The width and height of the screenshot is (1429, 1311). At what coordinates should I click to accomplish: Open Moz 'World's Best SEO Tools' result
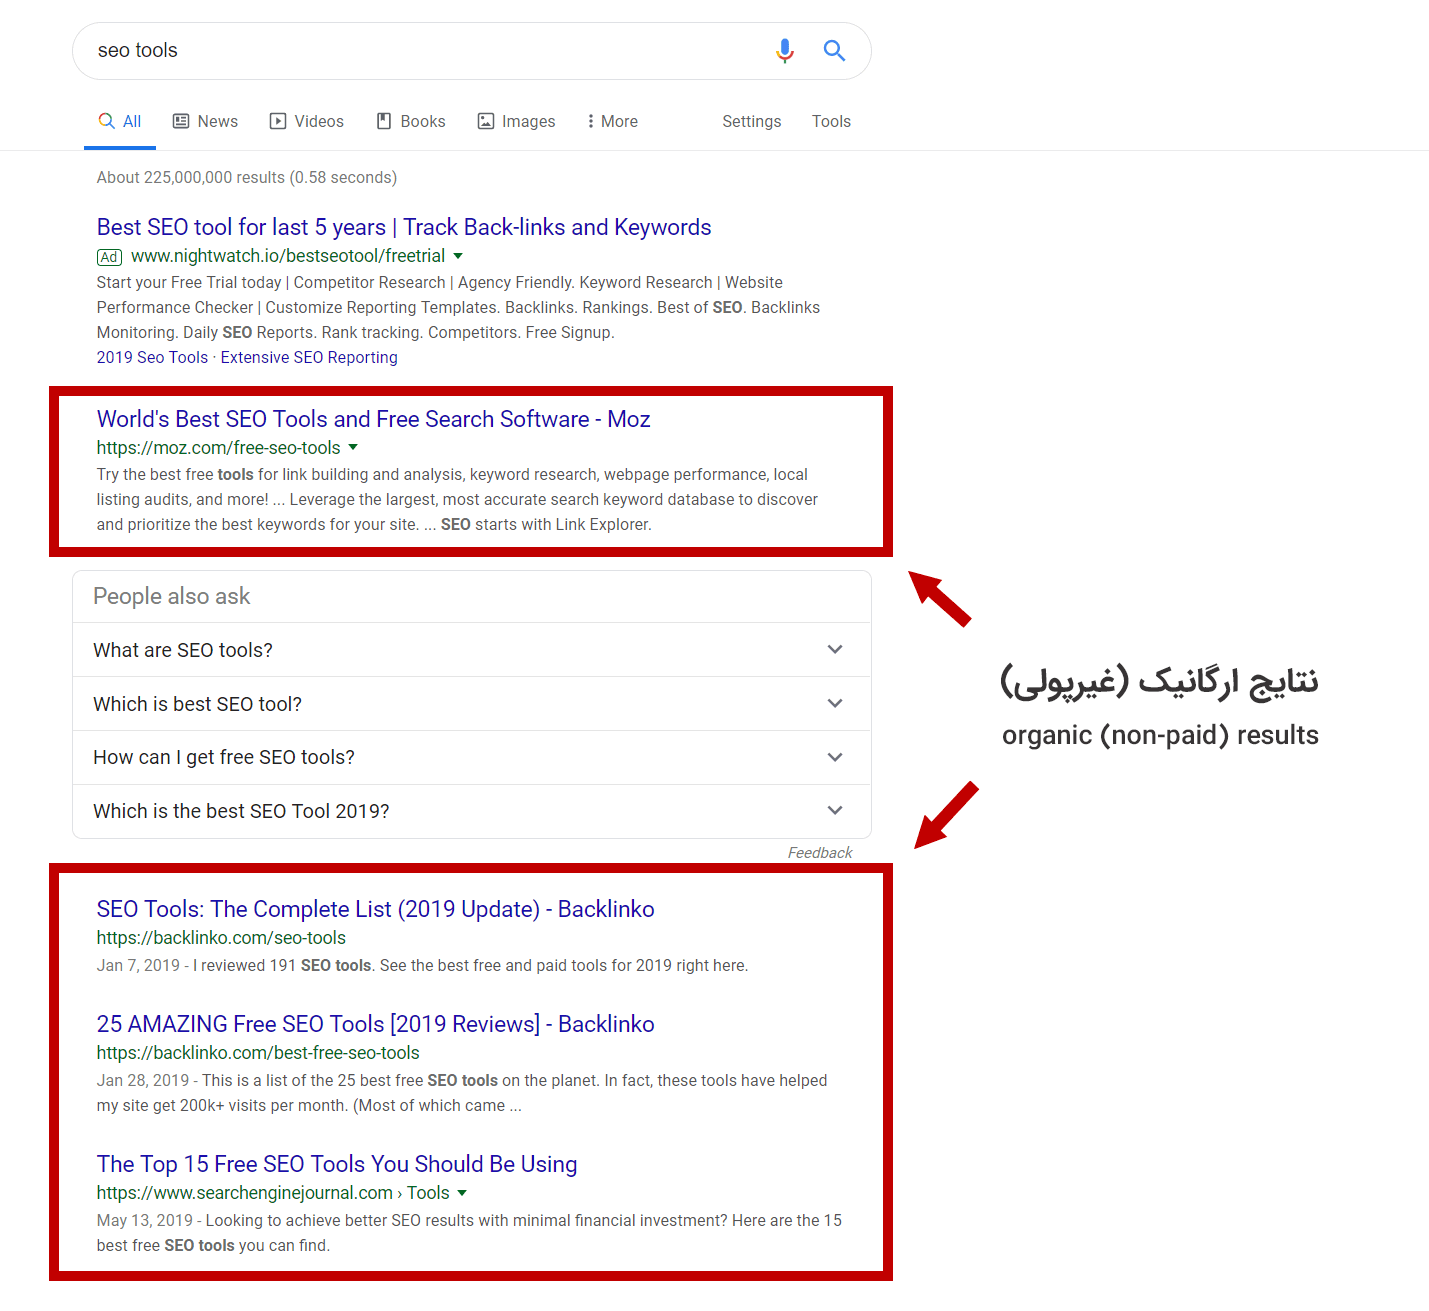point(374,419)
